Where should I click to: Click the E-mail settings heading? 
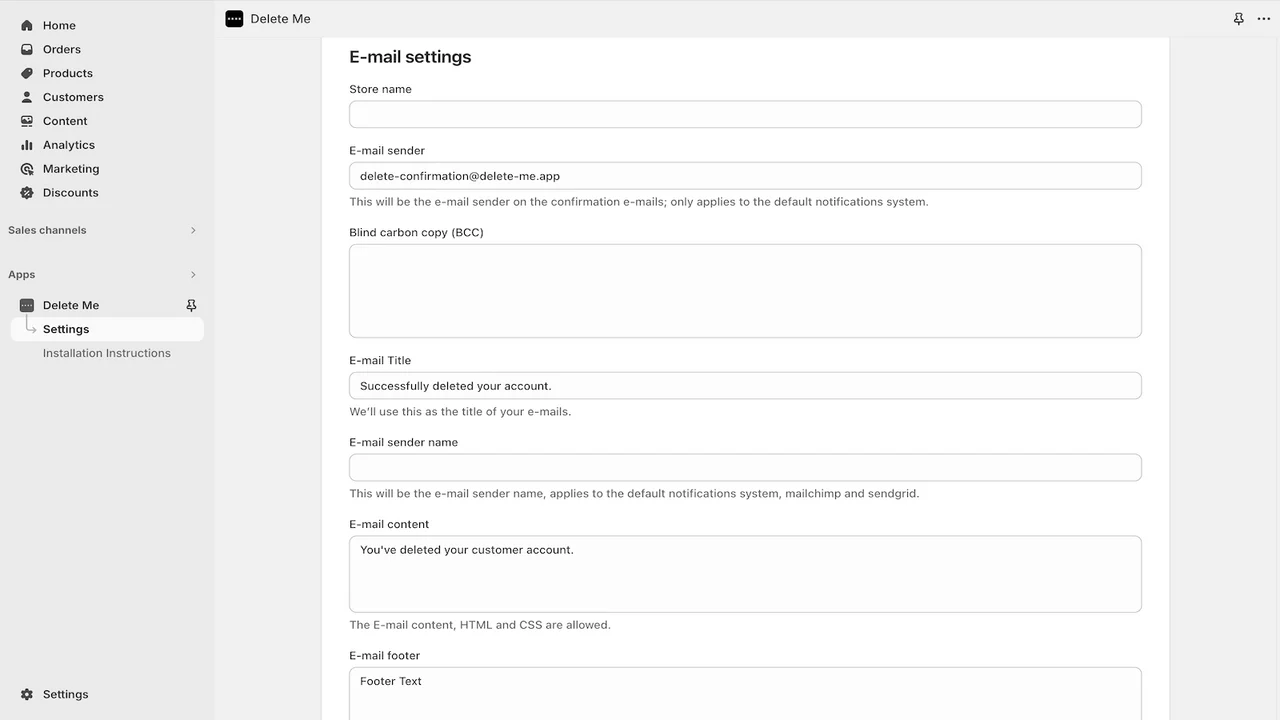[410, 57]
